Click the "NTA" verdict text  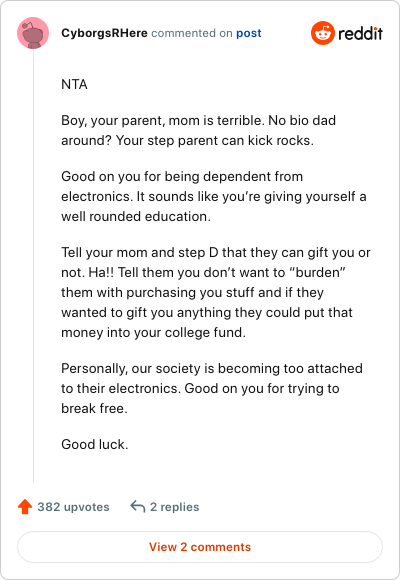[x=74, y=84]
